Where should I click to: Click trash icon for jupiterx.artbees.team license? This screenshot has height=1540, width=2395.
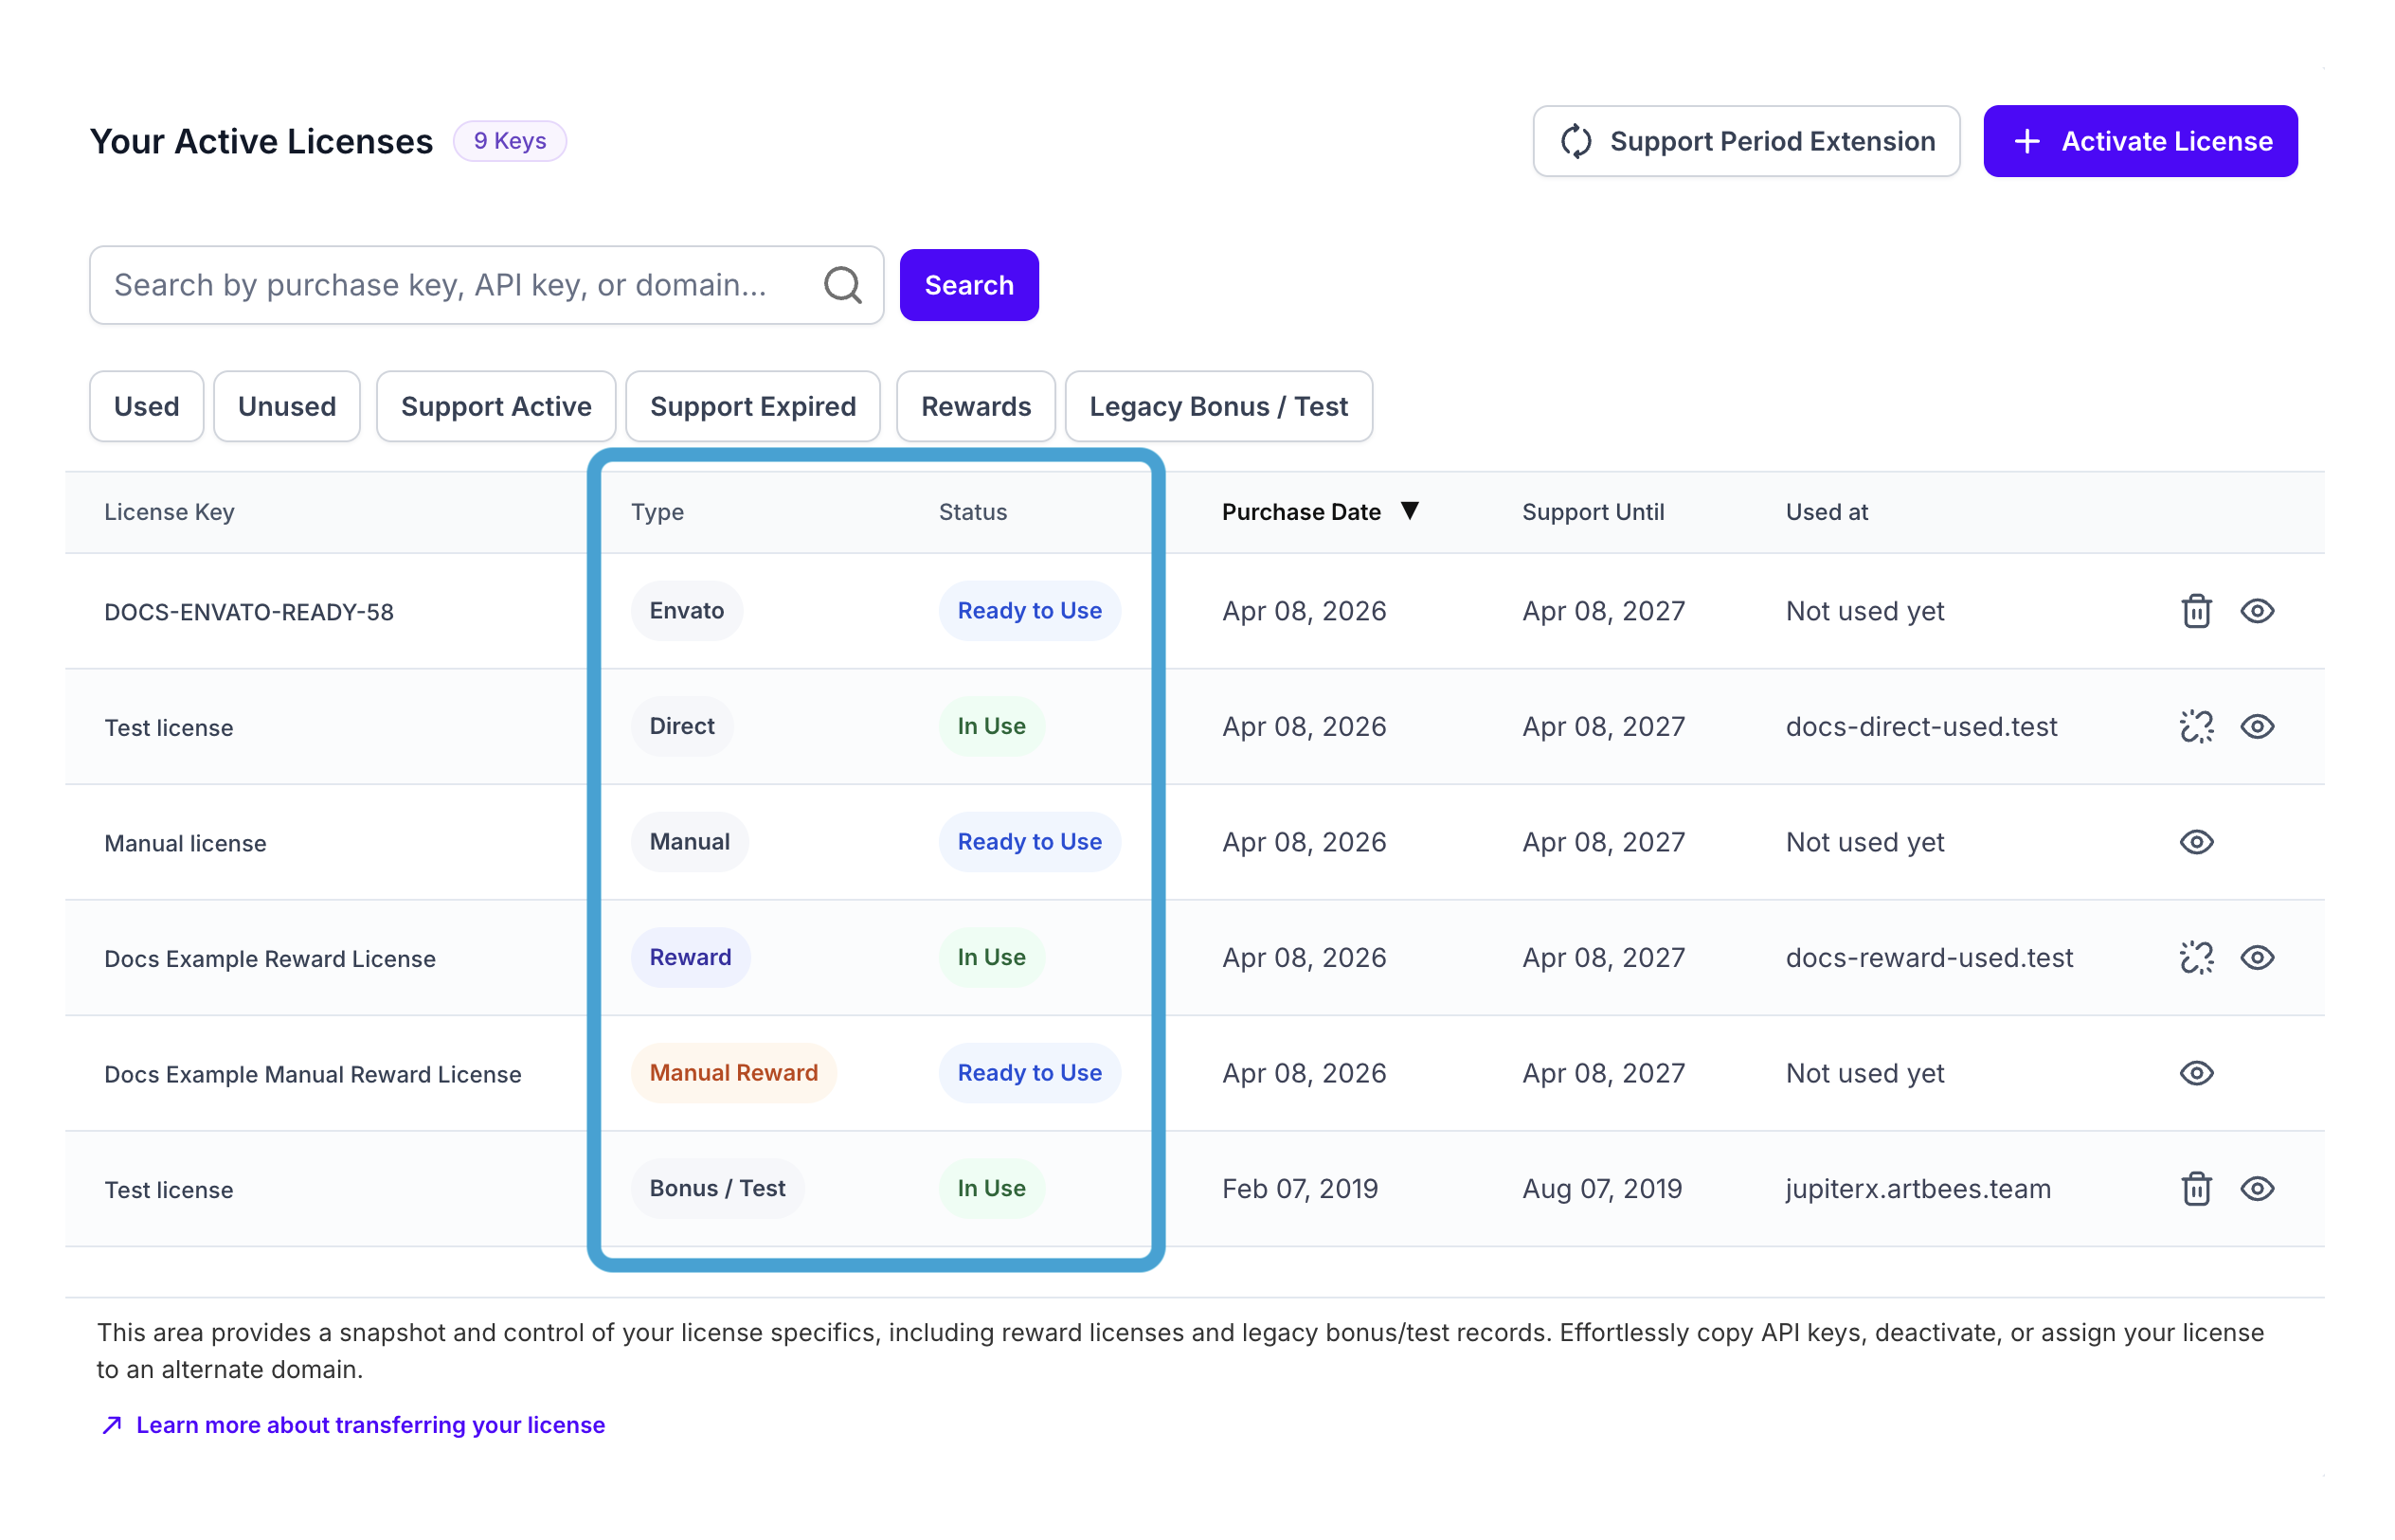2195,1189
